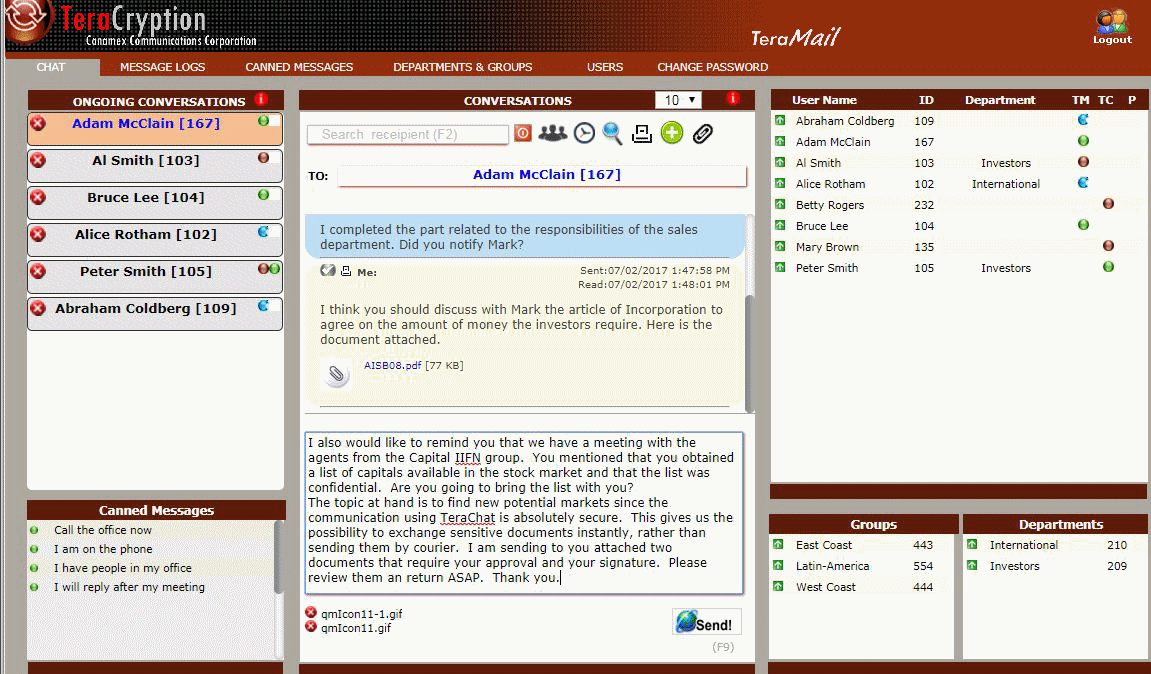Image resolution: width=1151 pixels, height=674 pixels.
Task: Click the printer icon in the conversation toolbar
Action: (642, 133)
